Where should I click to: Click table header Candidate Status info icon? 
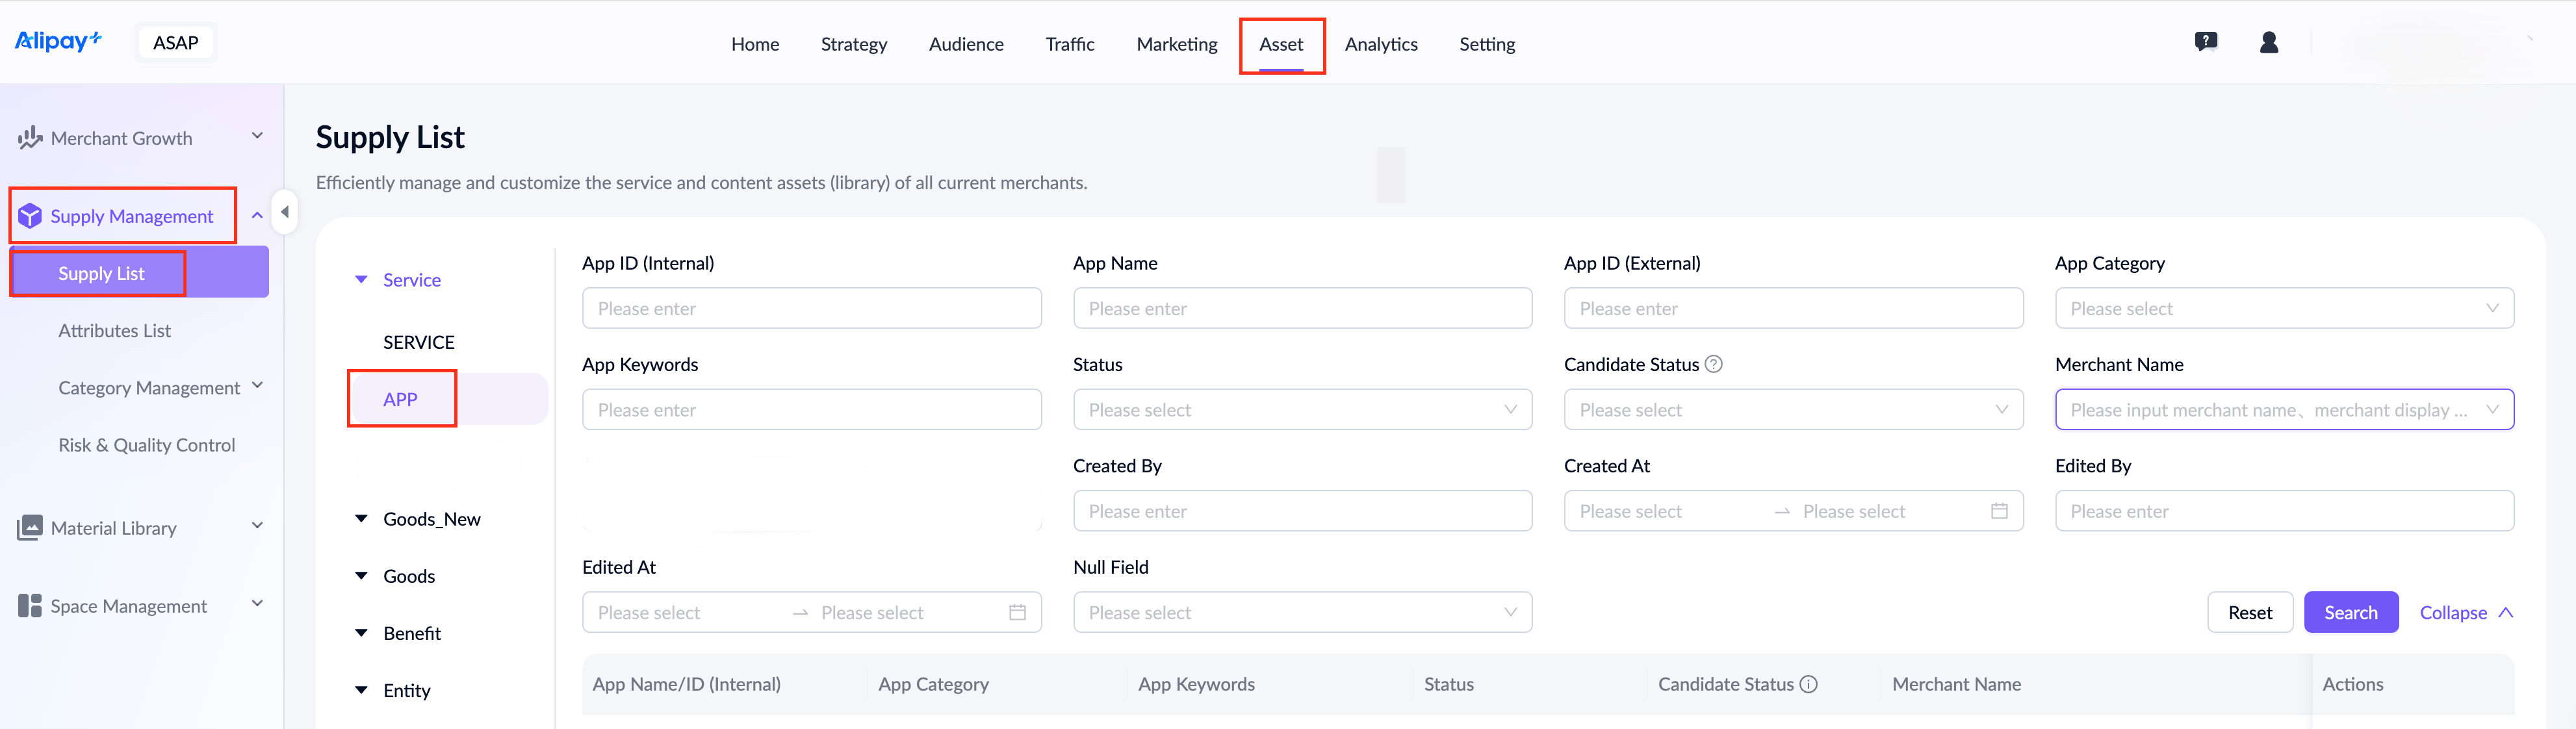point(1808,684)
